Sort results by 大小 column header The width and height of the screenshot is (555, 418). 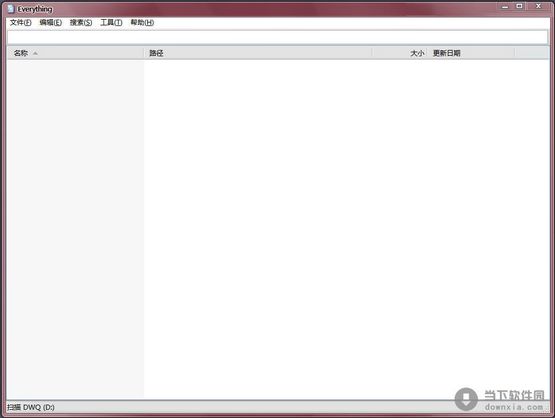point(400,53)
